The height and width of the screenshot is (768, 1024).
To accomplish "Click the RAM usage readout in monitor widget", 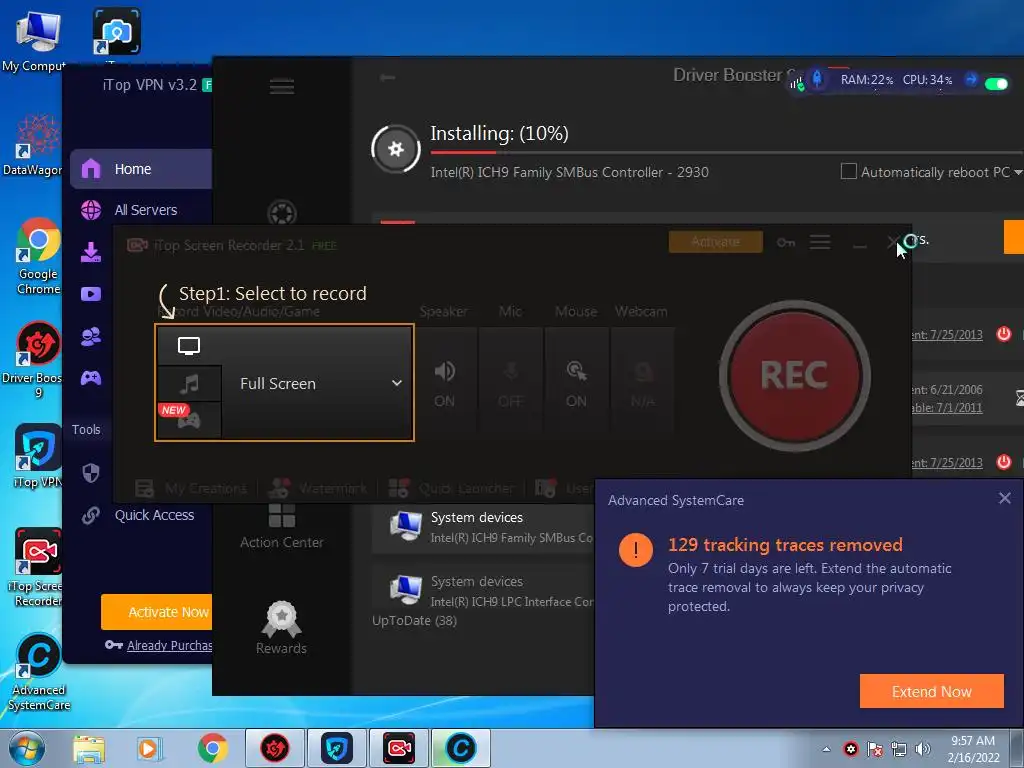I will (867, 80).
